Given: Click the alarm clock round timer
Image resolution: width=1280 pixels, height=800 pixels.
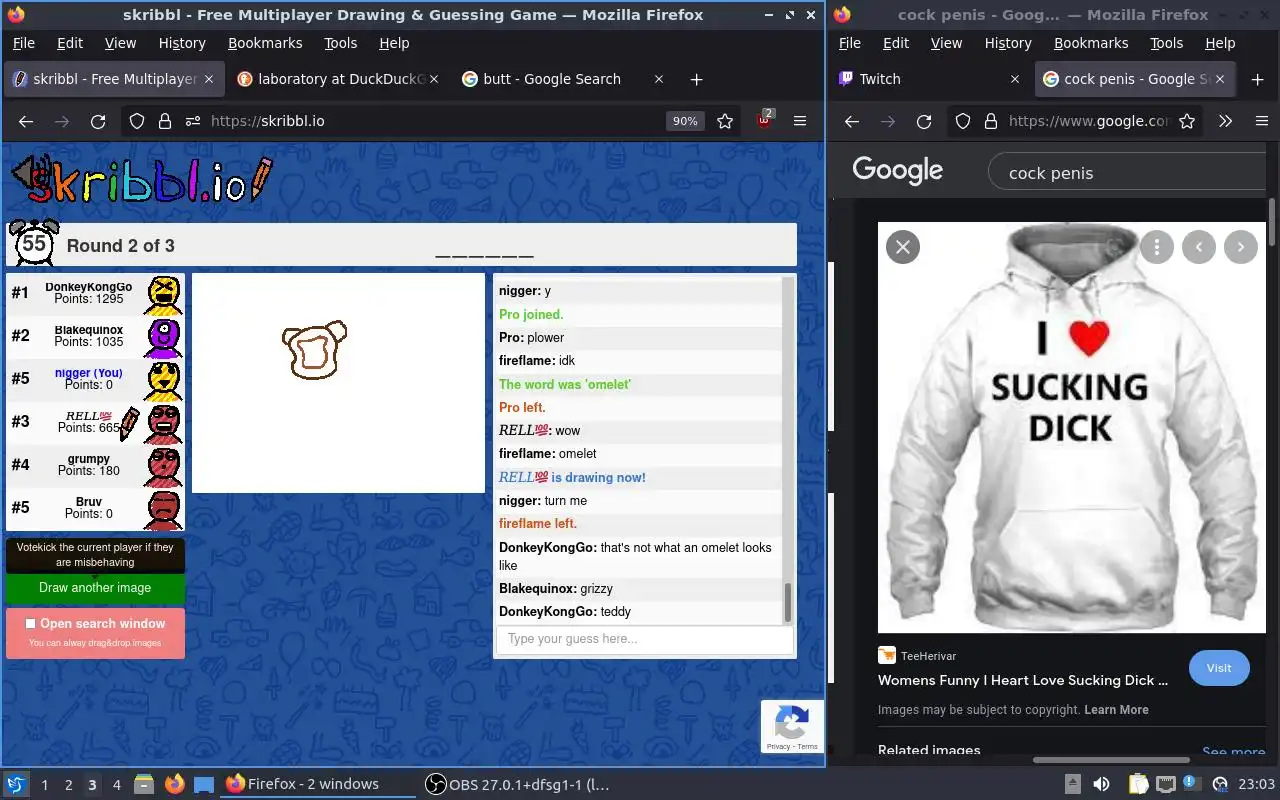Looking at the screenshot, I should [x=34, y=243].
